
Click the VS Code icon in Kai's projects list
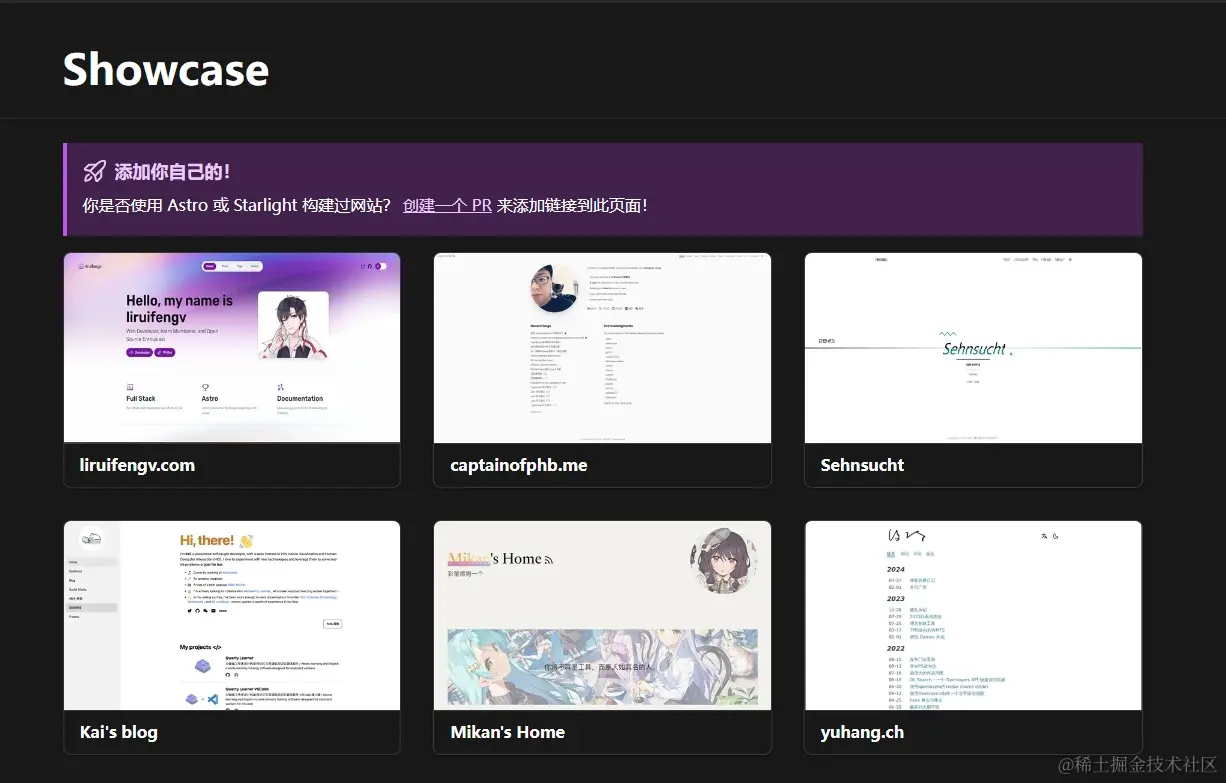pos(213,699)
